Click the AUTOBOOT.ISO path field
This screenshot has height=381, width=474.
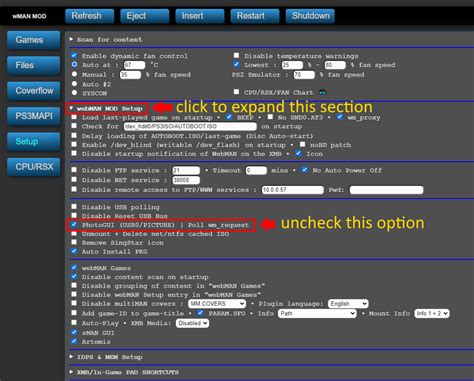tap(190, 127)
